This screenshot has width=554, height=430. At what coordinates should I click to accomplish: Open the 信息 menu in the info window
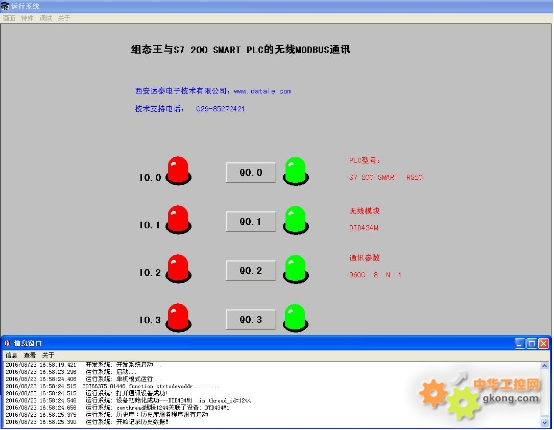(11, 355)
